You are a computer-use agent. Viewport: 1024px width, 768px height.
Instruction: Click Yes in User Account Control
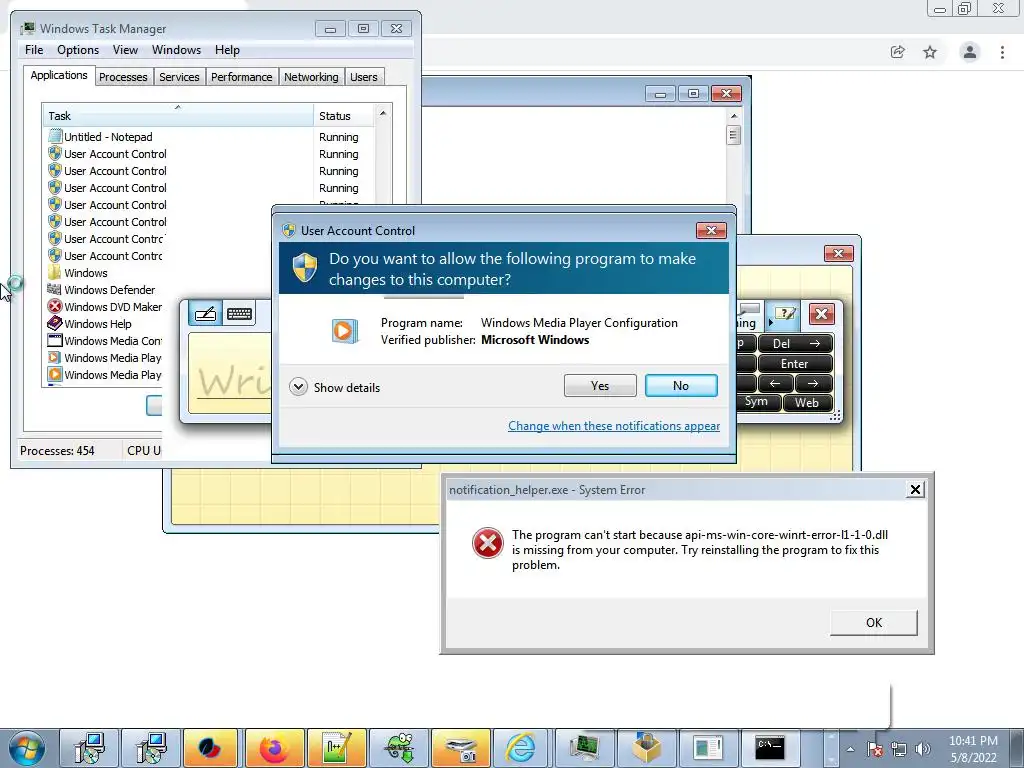tap(600, 386)
